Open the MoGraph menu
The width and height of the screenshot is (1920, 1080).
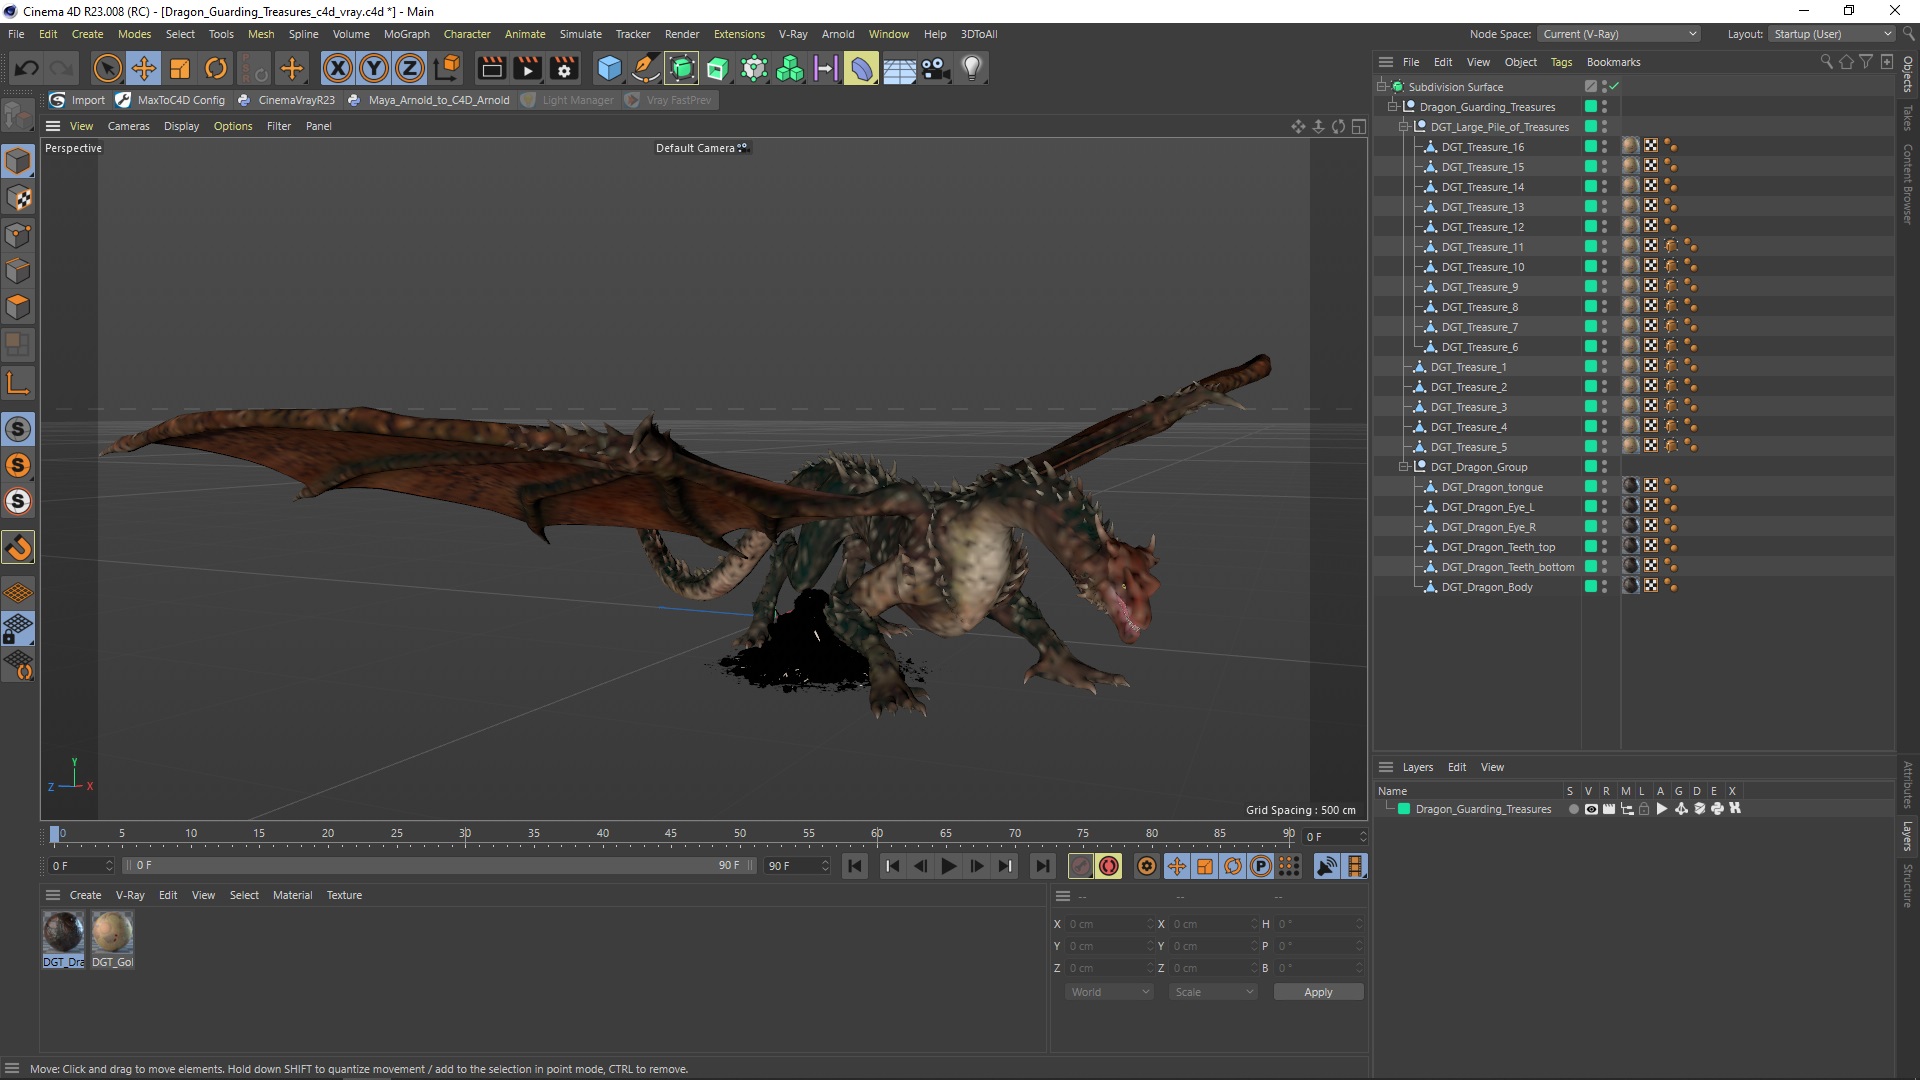[x=406, y=34]
